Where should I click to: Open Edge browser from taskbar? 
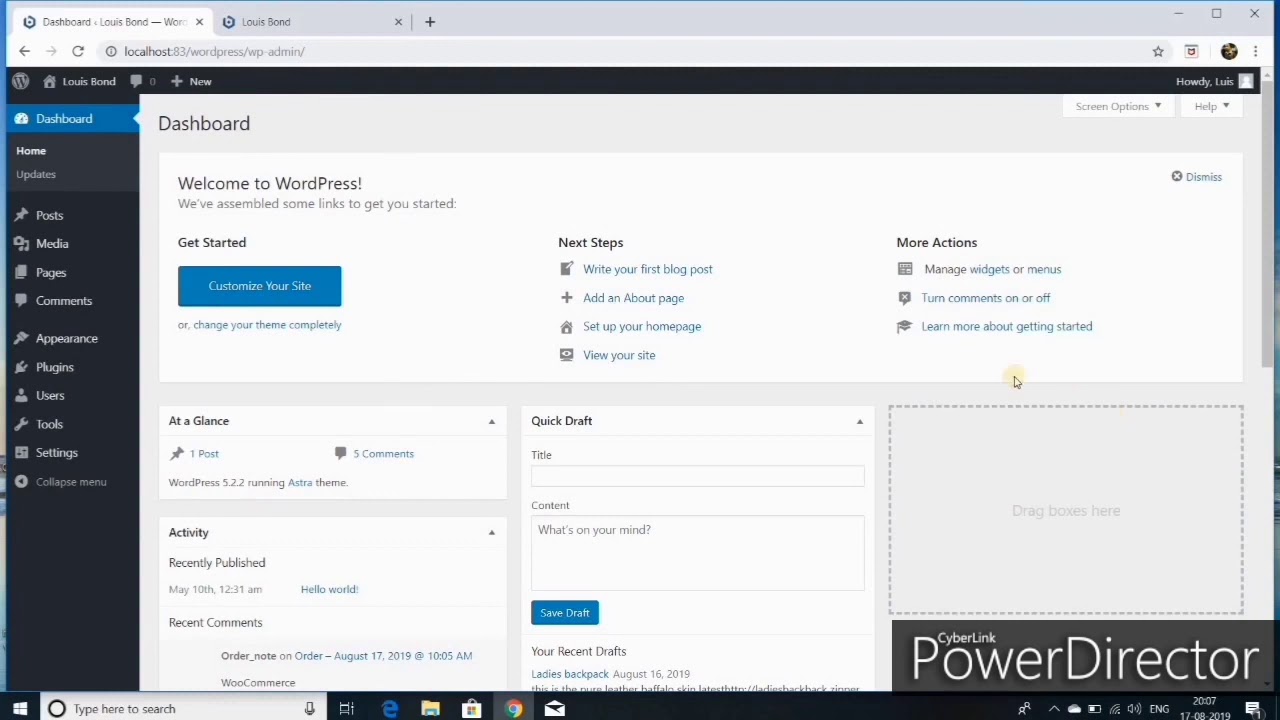pos(389,709)
